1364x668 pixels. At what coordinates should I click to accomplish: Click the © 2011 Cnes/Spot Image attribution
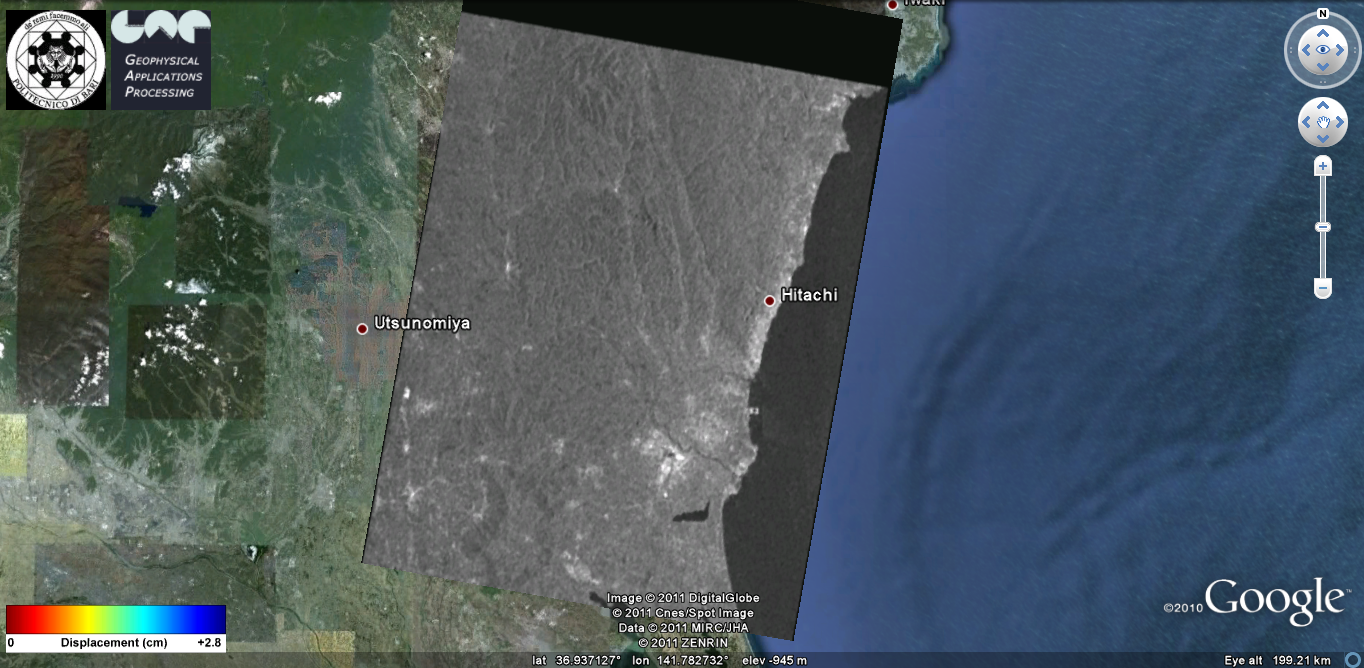[x=683, y=613]
